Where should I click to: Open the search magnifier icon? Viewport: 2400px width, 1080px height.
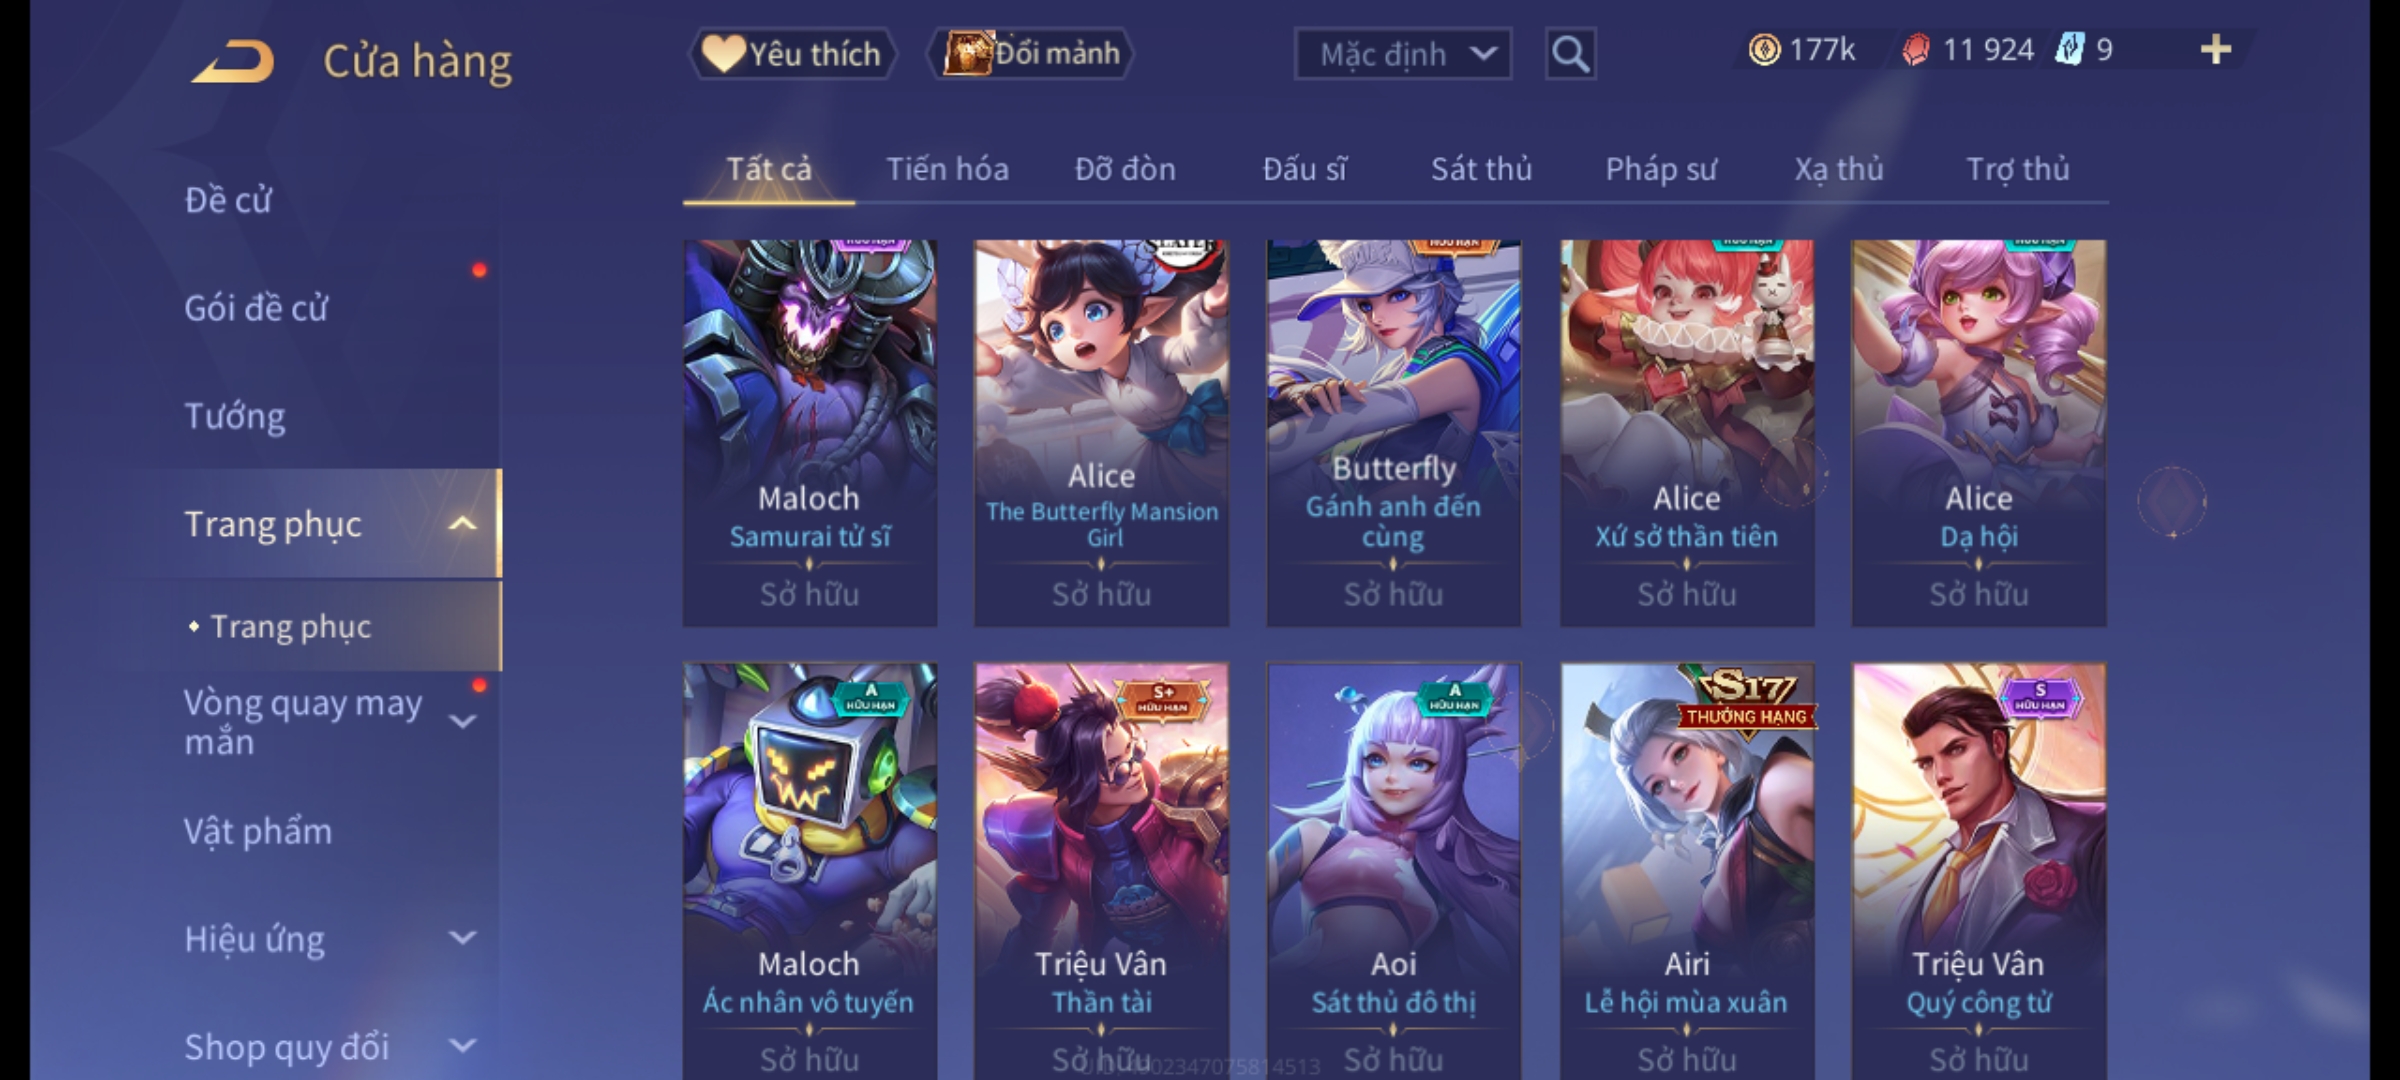pos(1570,54)
